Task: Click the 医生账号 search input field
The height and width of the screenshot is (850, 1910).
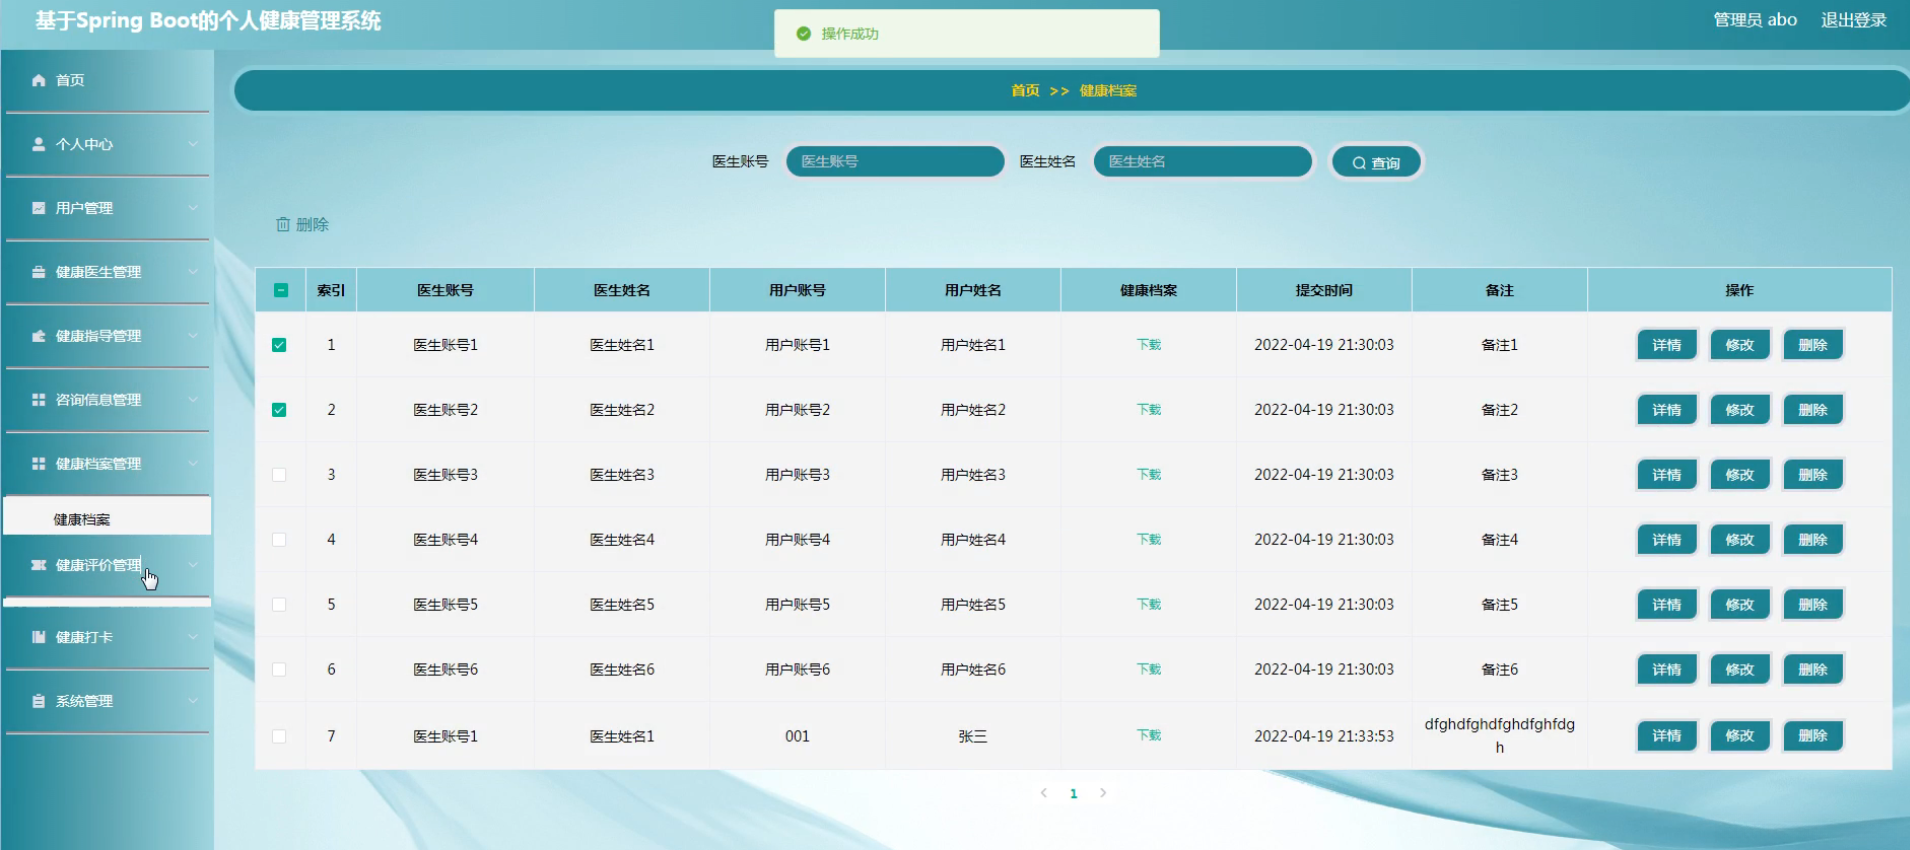Action: point(895,162)
